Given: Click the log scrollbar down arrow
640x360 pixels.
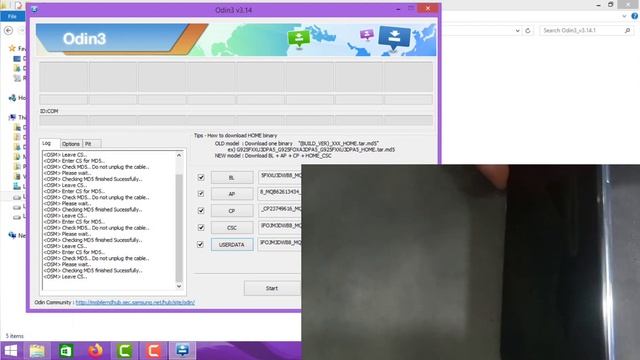Looking at the screenshot, I should point(179,286).
